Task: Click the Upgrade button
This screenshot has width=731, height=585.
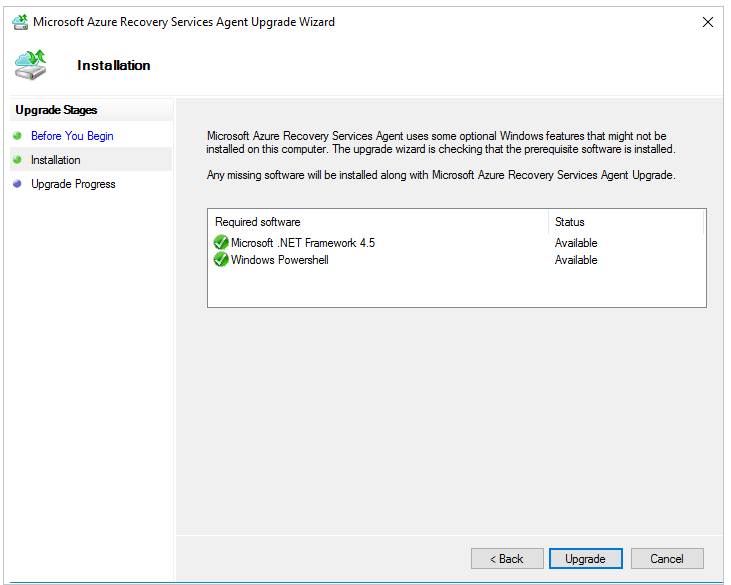Action: point(586,558)
